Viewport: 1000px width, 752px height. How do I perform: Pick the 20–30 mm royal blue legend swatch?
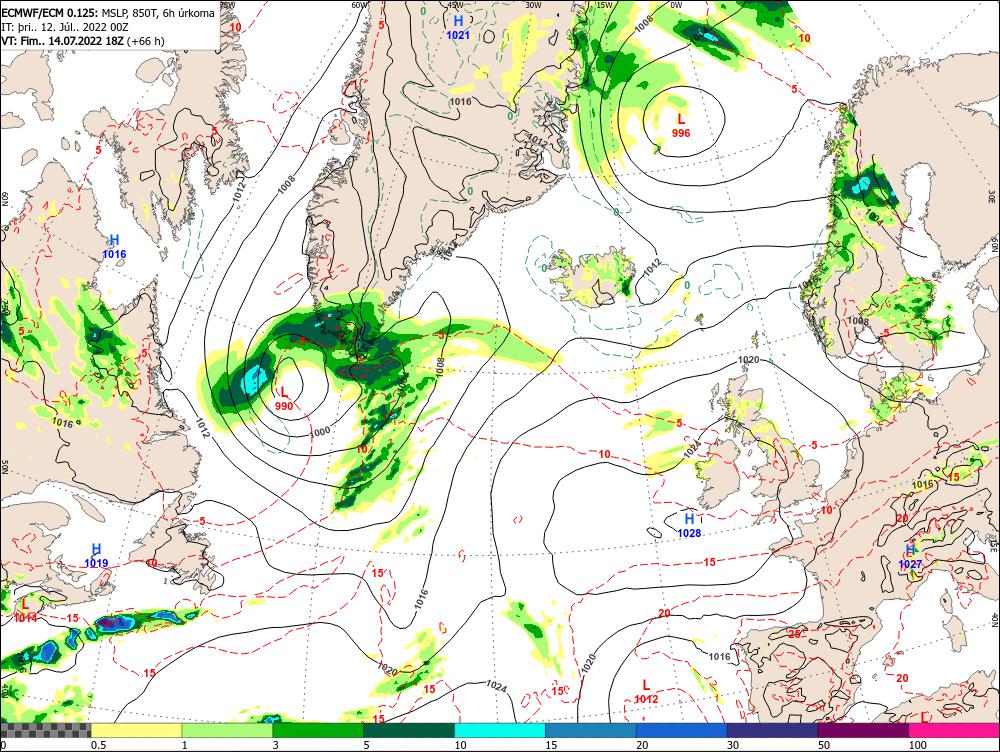coord(682,730)
